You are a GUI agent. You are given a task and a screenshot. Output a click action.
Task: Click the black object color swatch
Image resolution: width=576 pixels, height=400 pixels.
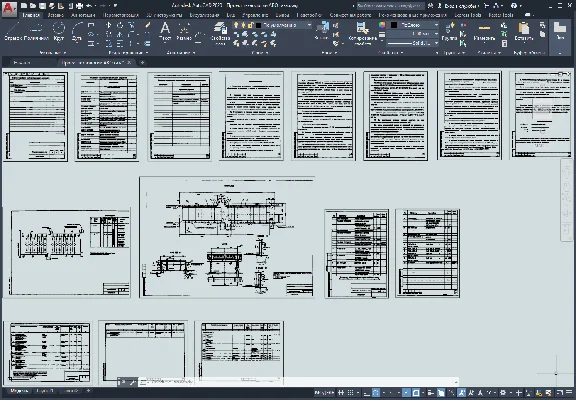click(x=394, y=25)
